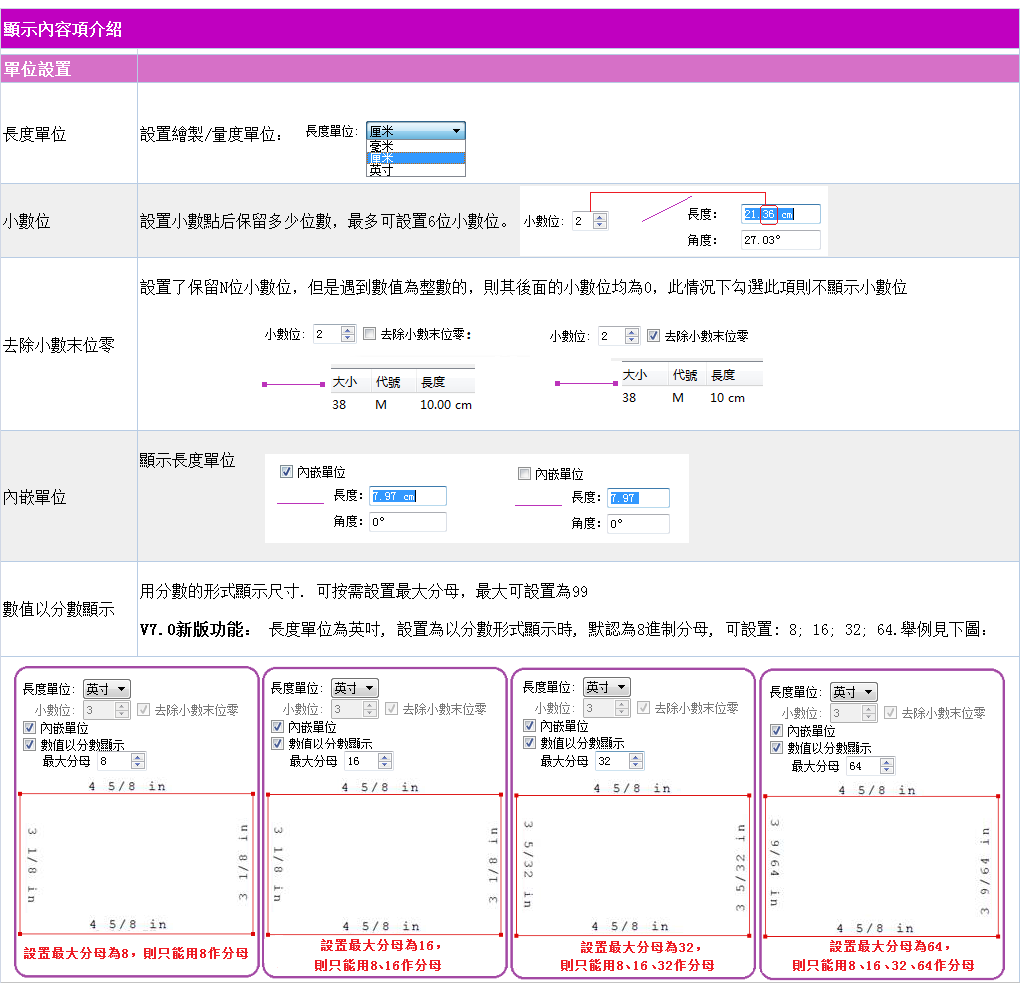Toggle 數值以分數顯示 in the 最大分母 64 panel

[x=776, y=747]
